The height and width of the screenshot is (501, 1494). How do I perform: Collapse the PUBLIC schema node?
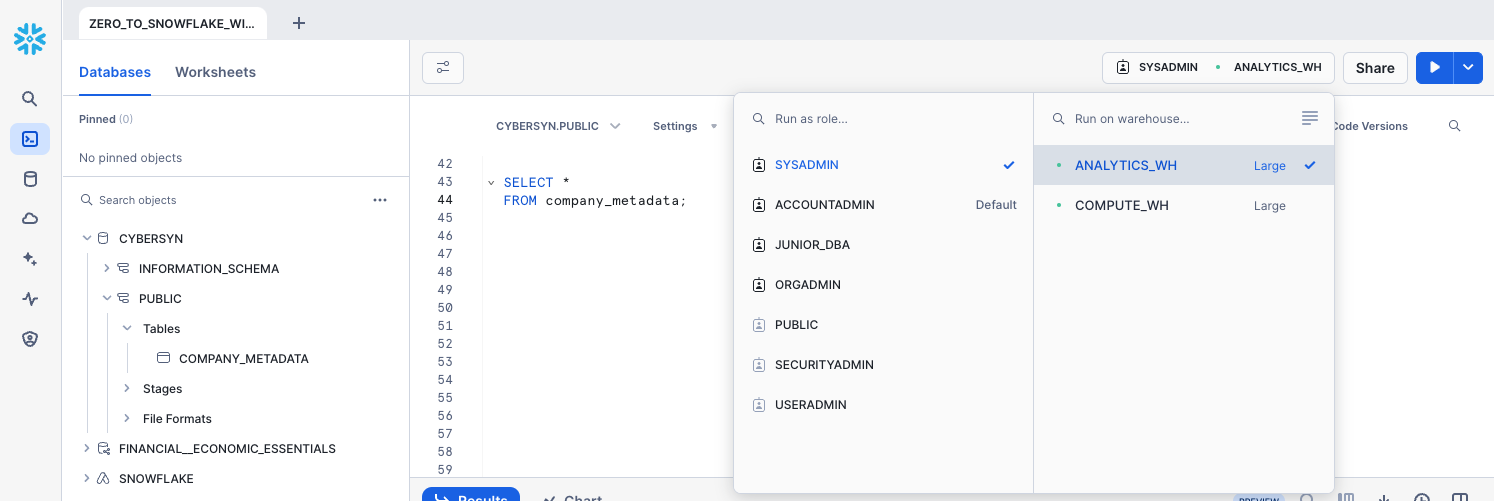[x=107, y=299]
